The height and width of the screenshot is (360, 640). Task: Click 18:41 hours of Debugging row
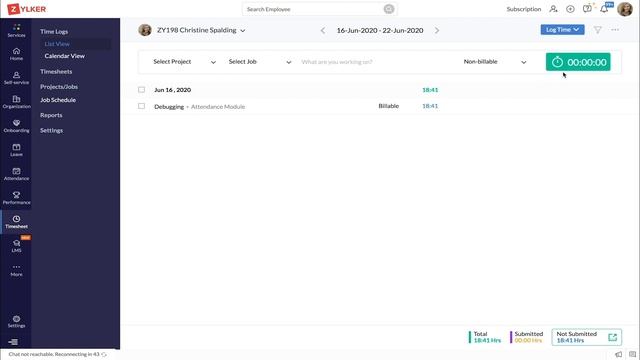pos(430,106)
